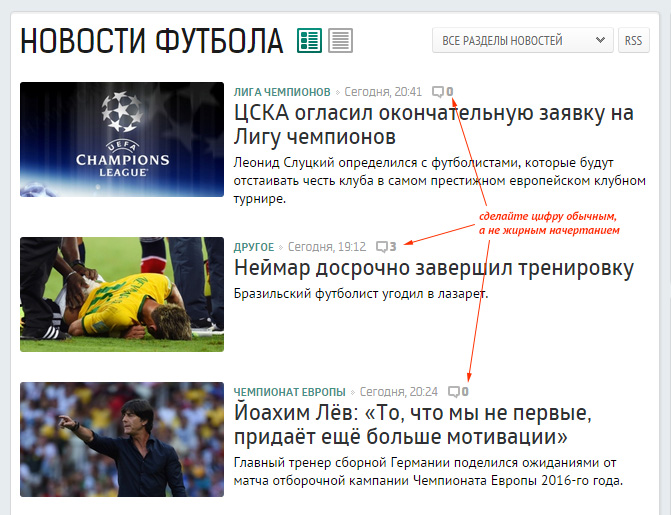Switch to the green thumbnail list view icon
Screen dimensions: 671x515
(309, 41)
